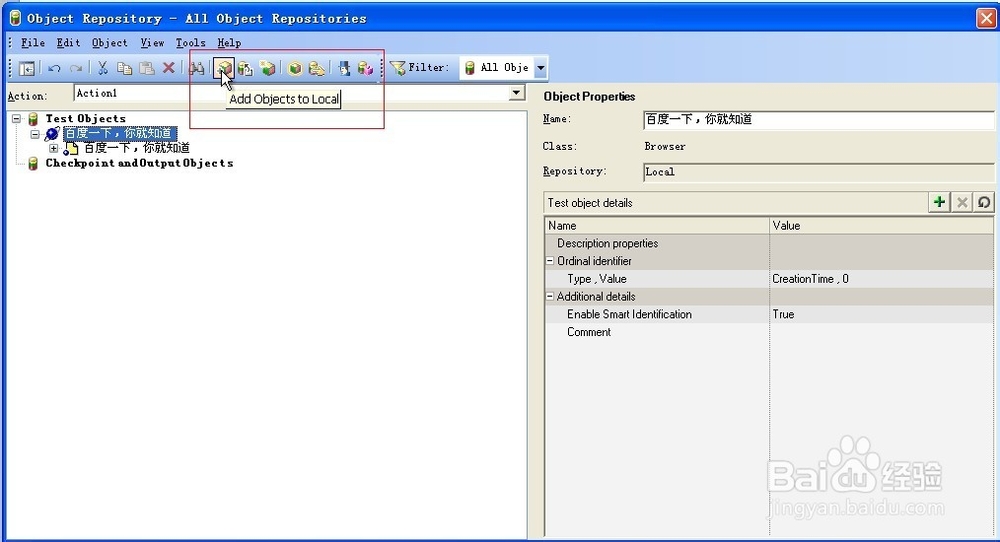Open the Object menu
The height and width of the screenshot is (542, 1000).
[109, 43]
